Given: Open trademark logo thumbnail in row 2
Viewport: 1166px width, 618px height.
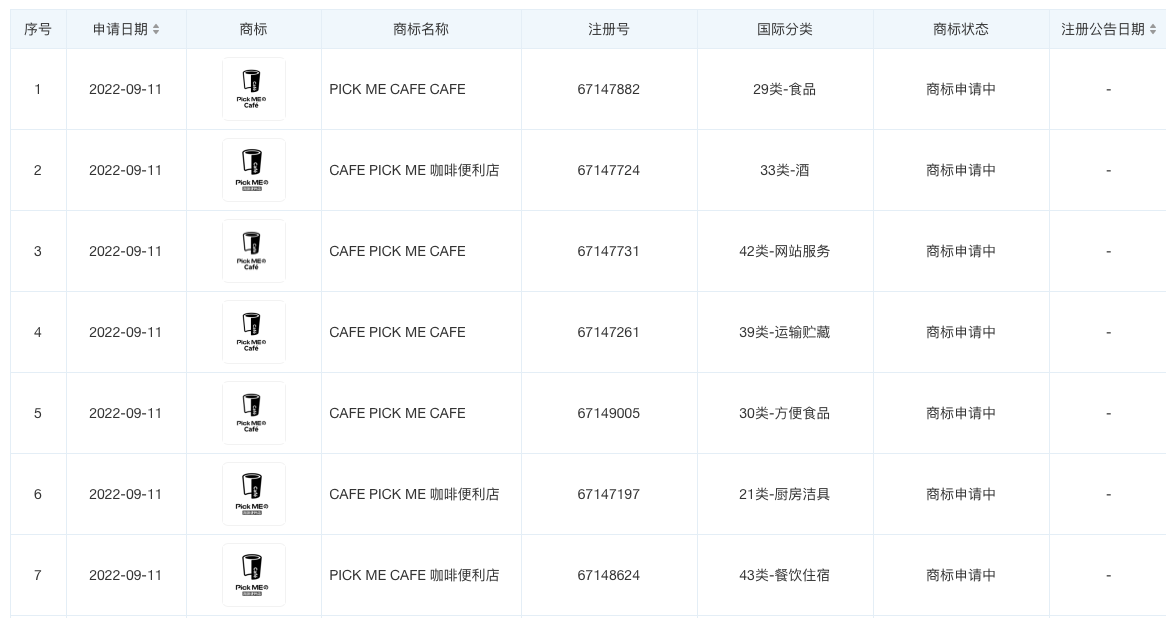Looking at the screenshot, I should point(254,170).
